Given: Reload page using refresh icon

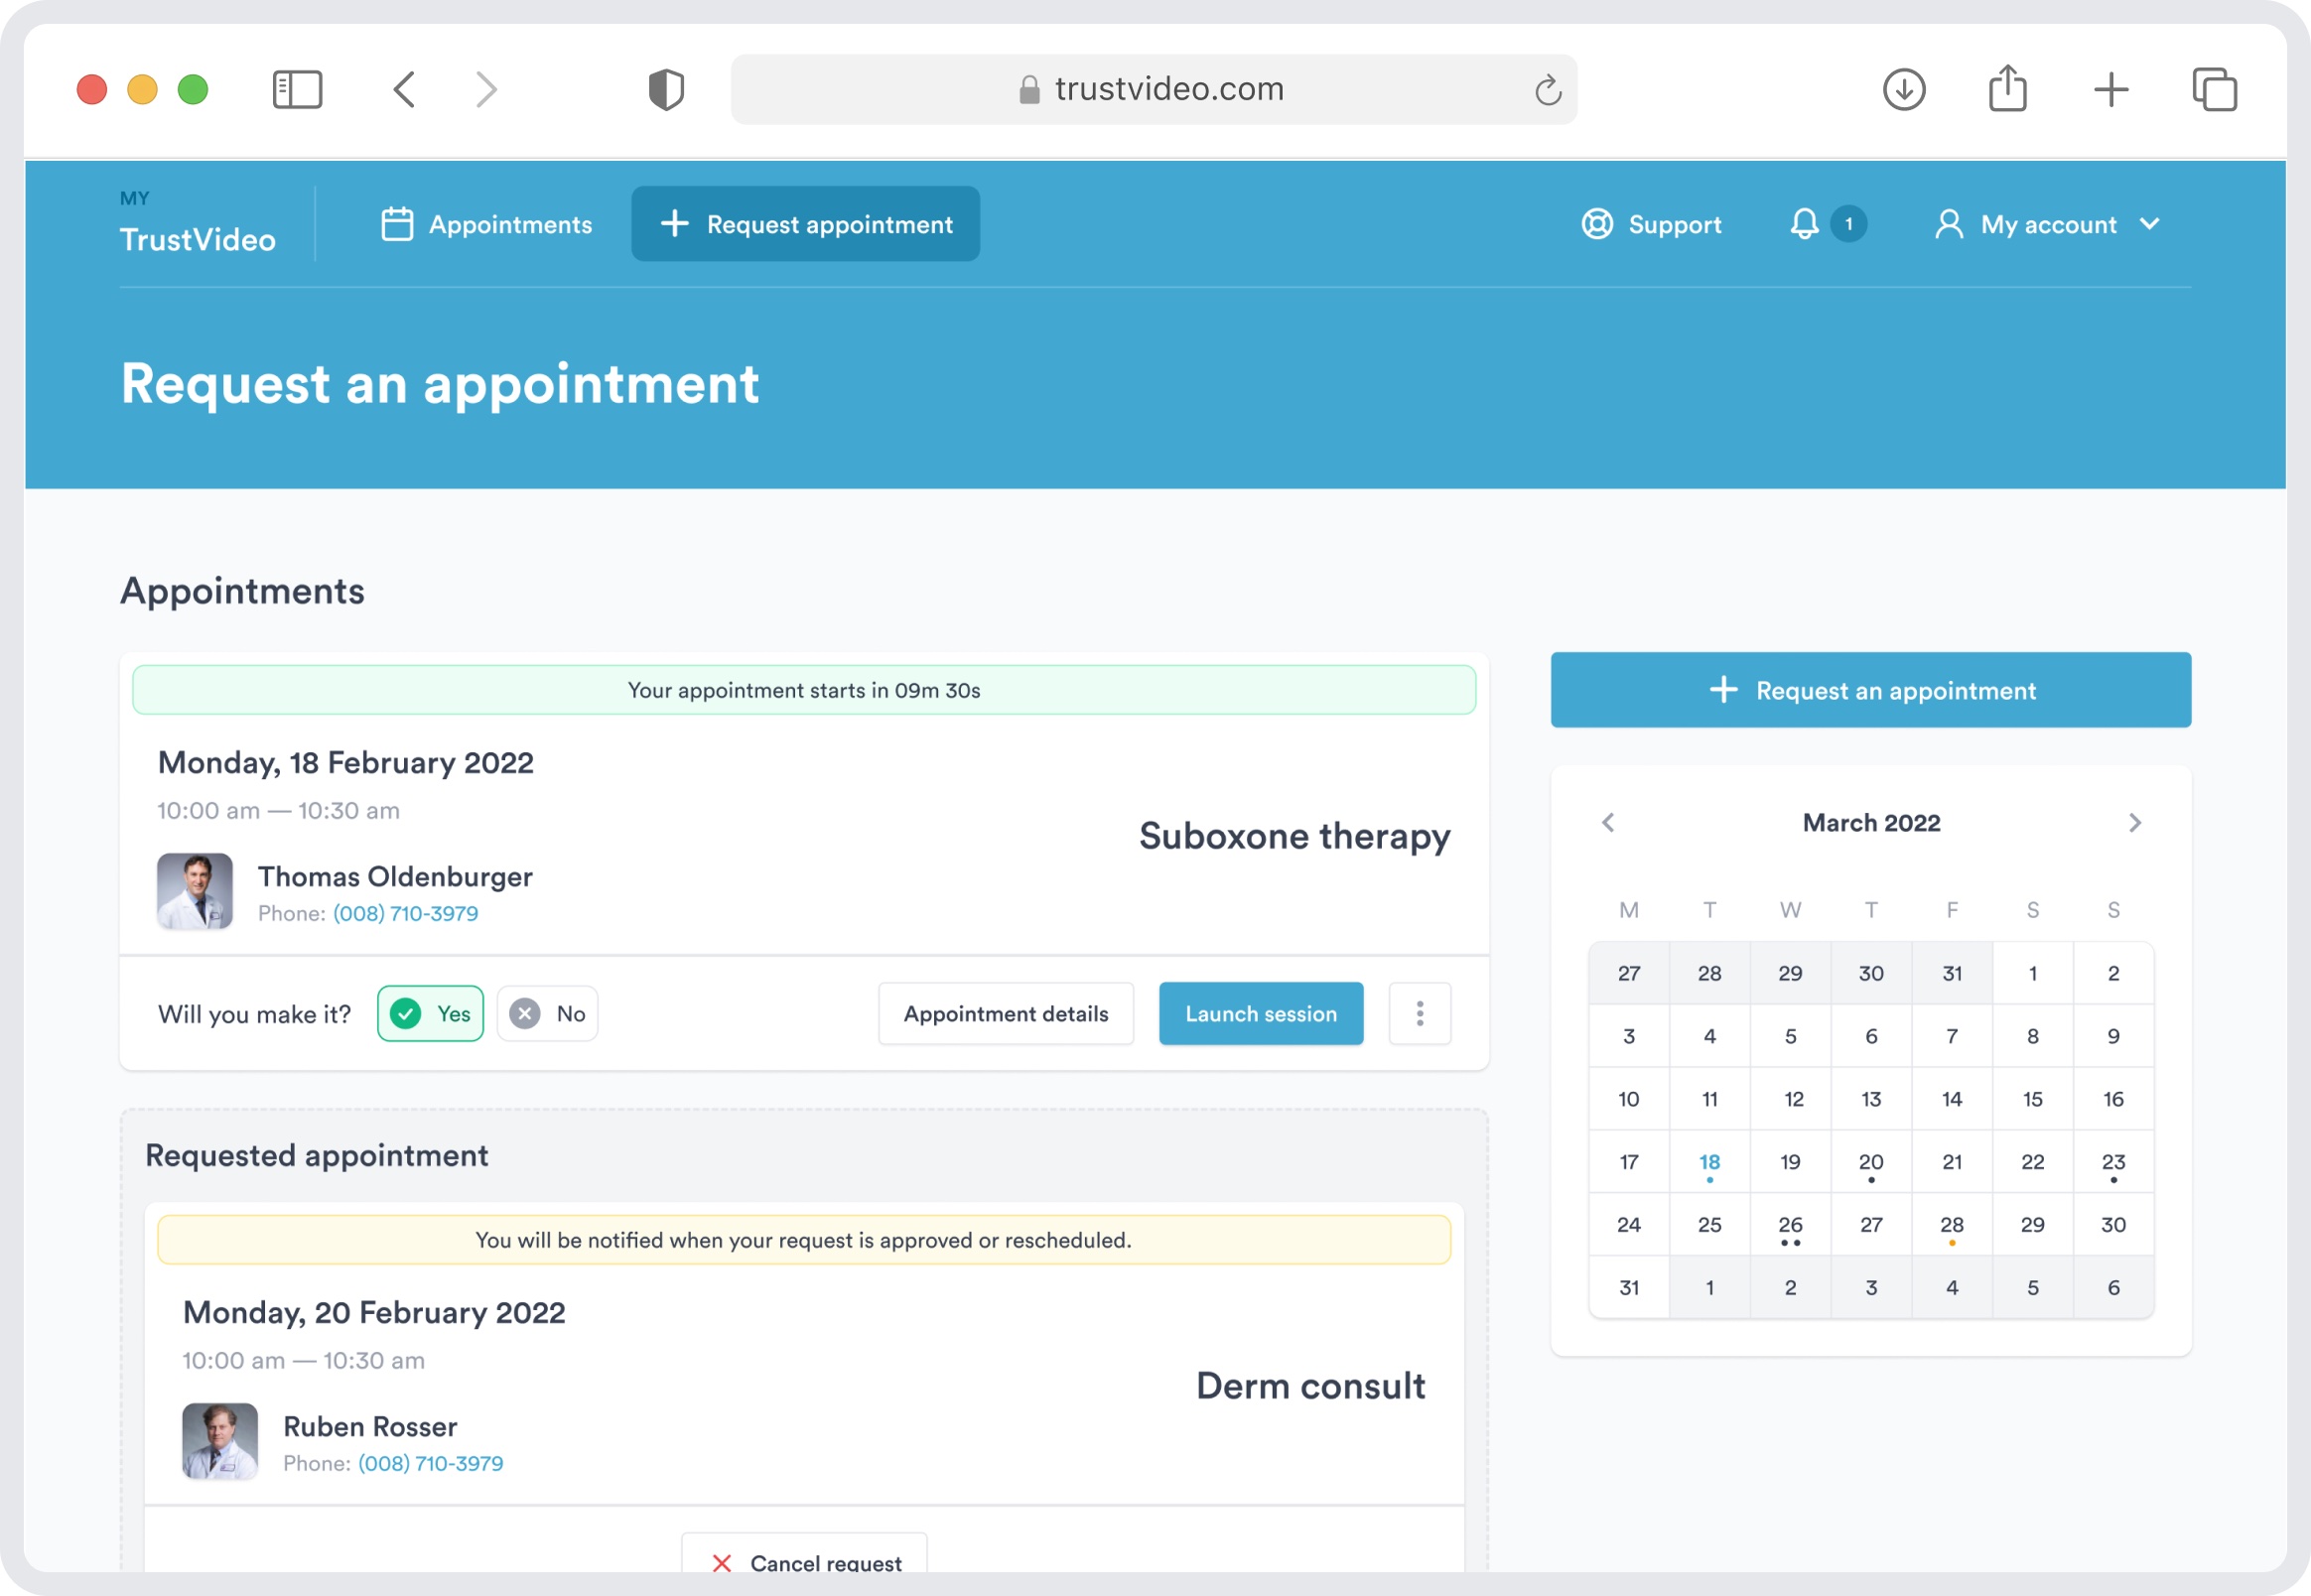Looking at the screenshot, I should click(1547, 90).
